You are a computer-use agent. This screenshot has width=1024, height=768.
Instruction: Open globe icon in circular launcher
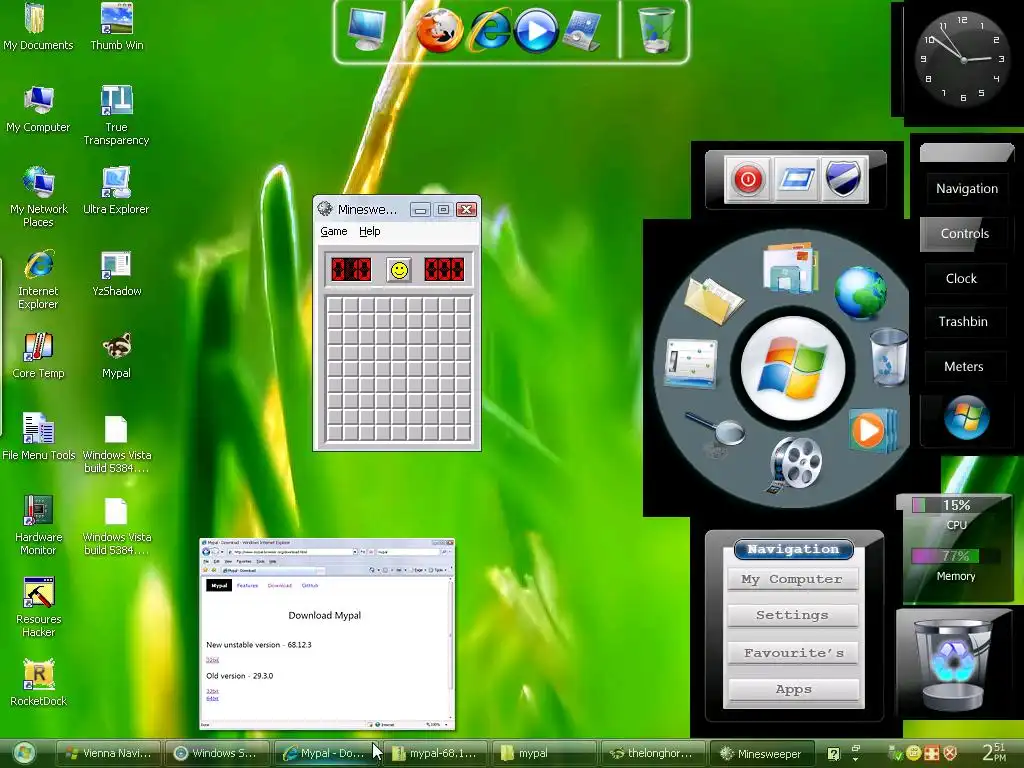(x=861, y=292)
